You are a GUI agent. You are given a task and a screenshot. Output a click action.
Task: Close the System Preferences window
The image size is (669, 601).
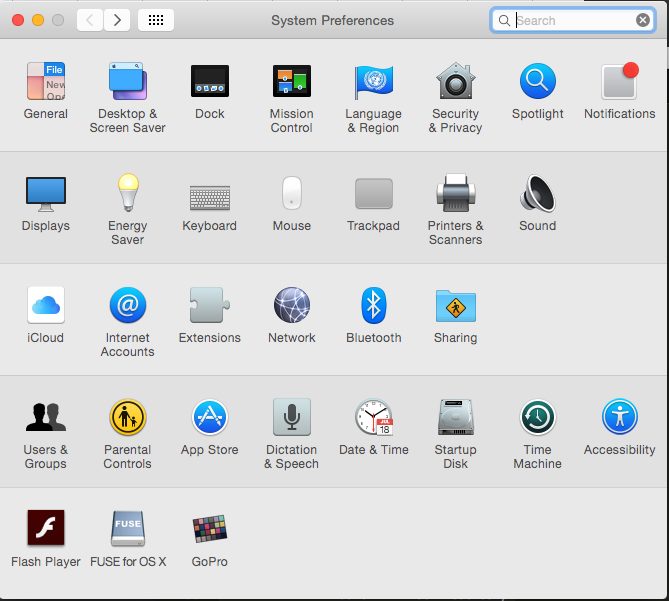[18, 20]
